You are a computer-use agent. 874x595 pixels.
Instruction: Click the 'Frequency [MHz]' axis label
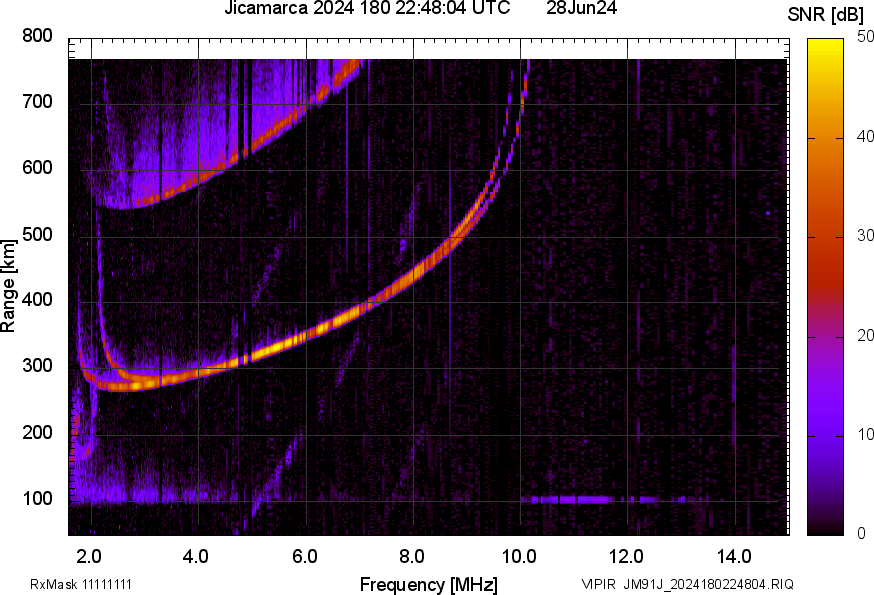click(429, 584)
